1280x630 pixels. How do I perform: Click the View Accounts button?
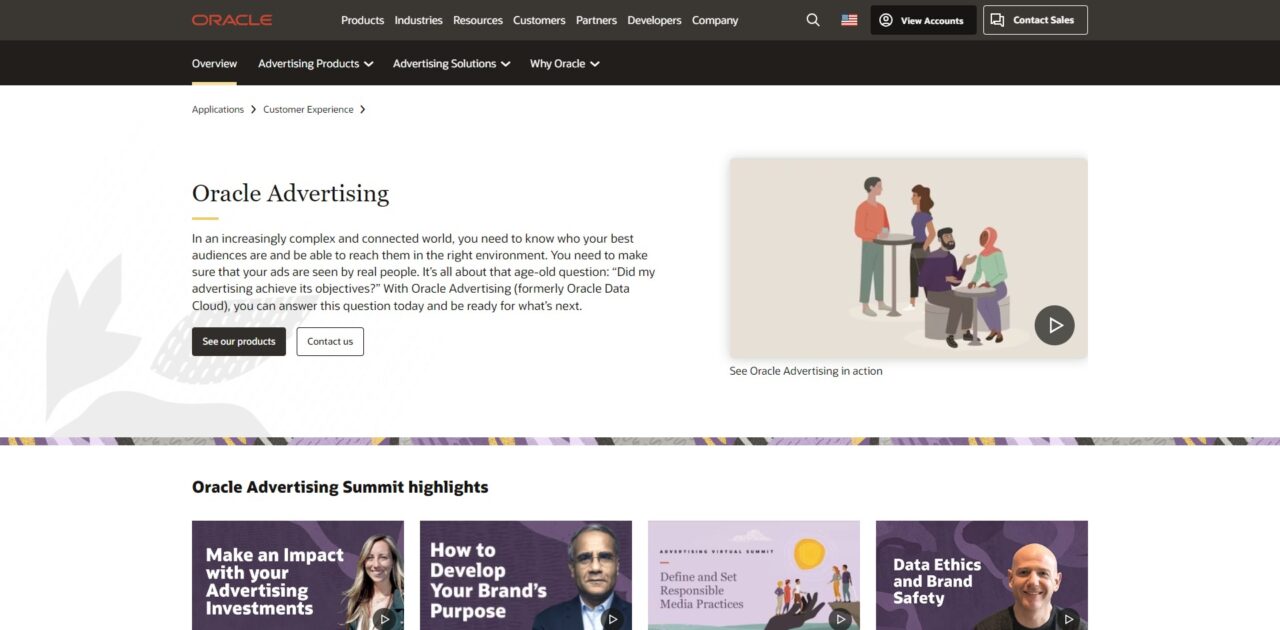(x=923, y=20)
